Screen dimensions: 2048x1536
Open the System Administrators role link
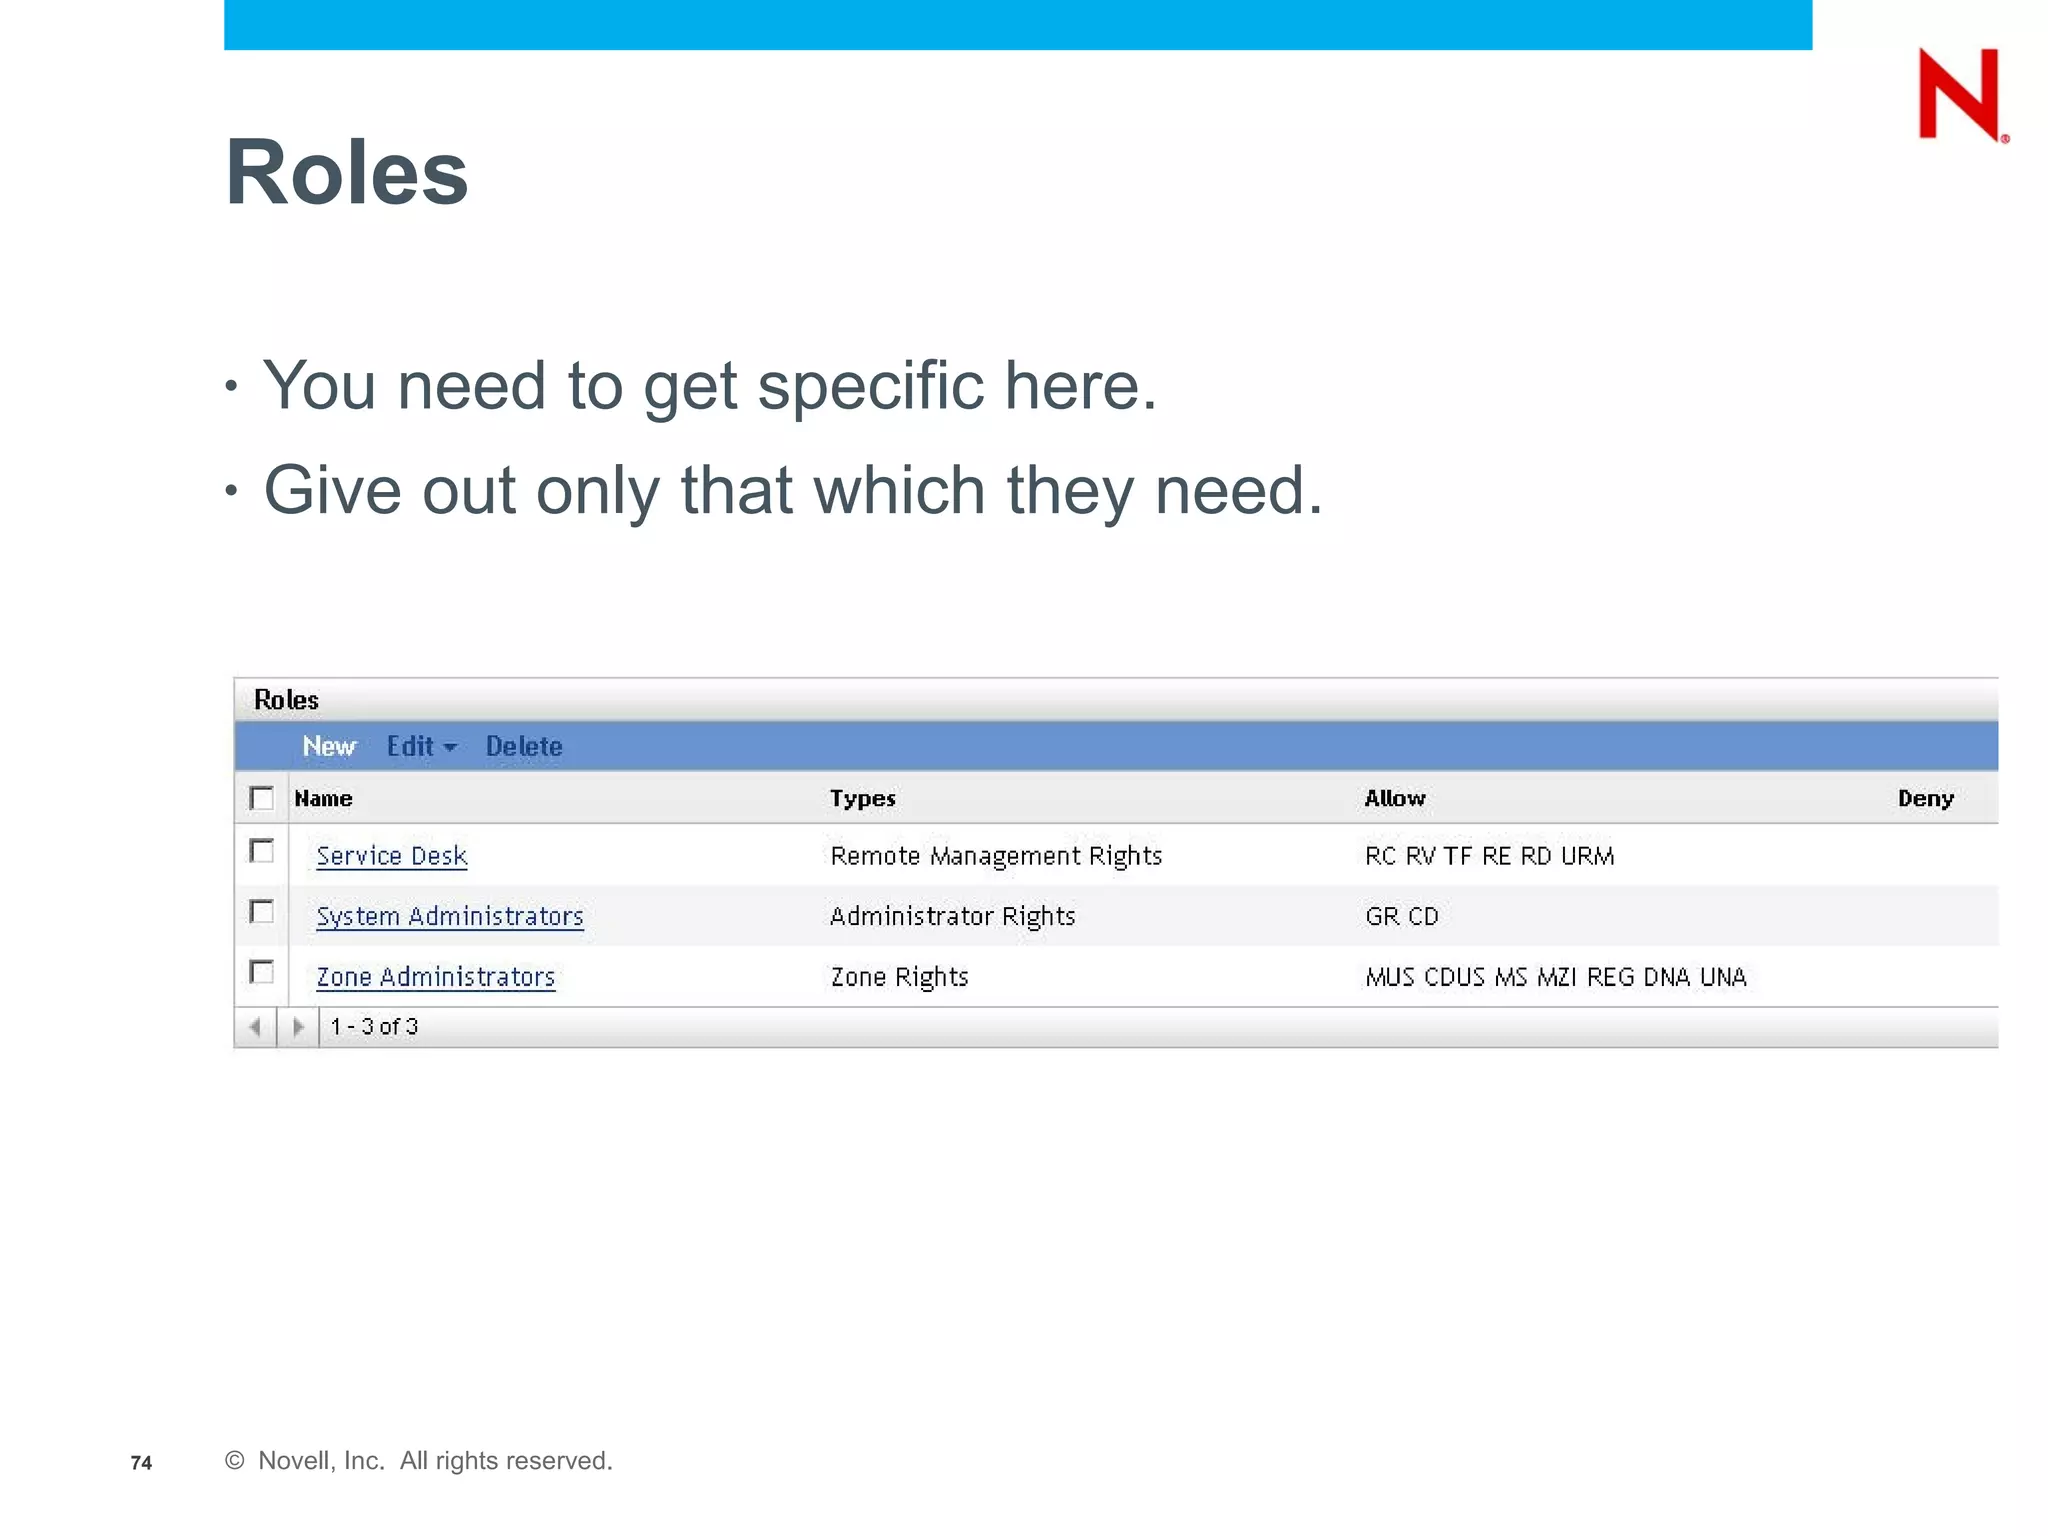coord(450,917)
